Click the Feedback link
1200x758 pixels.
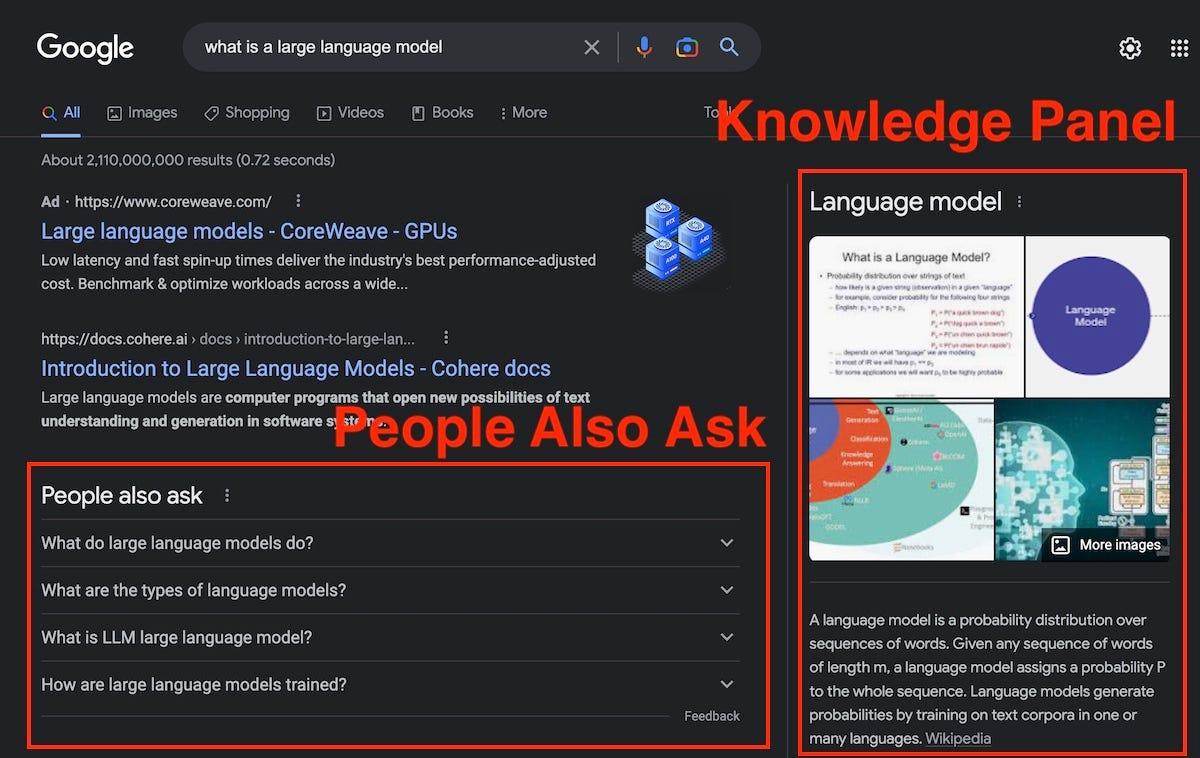point(712,716)
